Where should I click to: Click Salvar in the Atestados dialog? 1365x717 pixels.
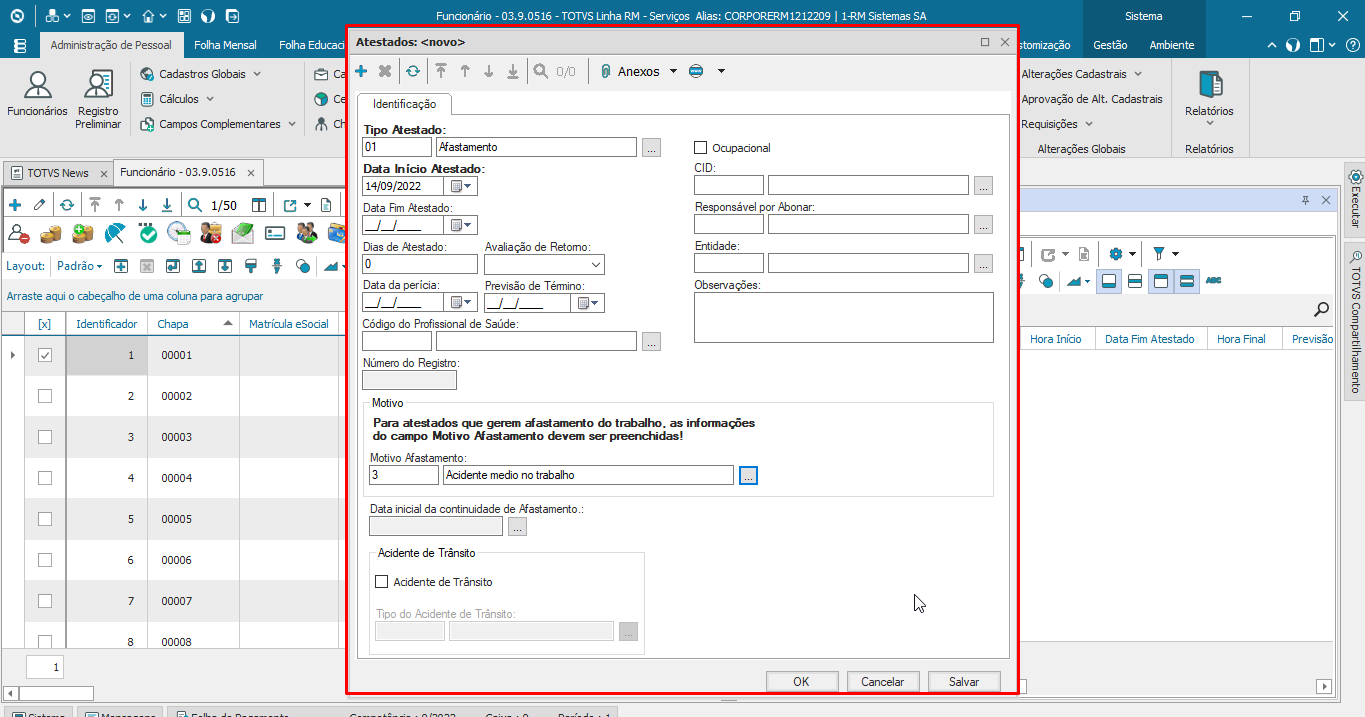[964, 681]
